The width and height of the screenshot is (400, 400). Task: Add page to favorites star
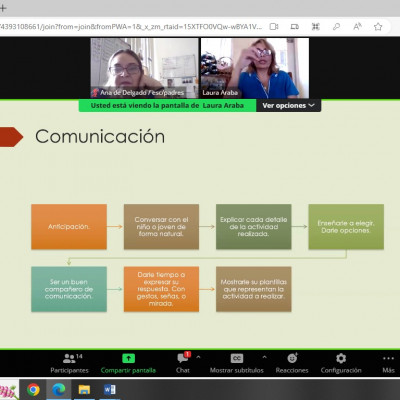pos(378,27)
